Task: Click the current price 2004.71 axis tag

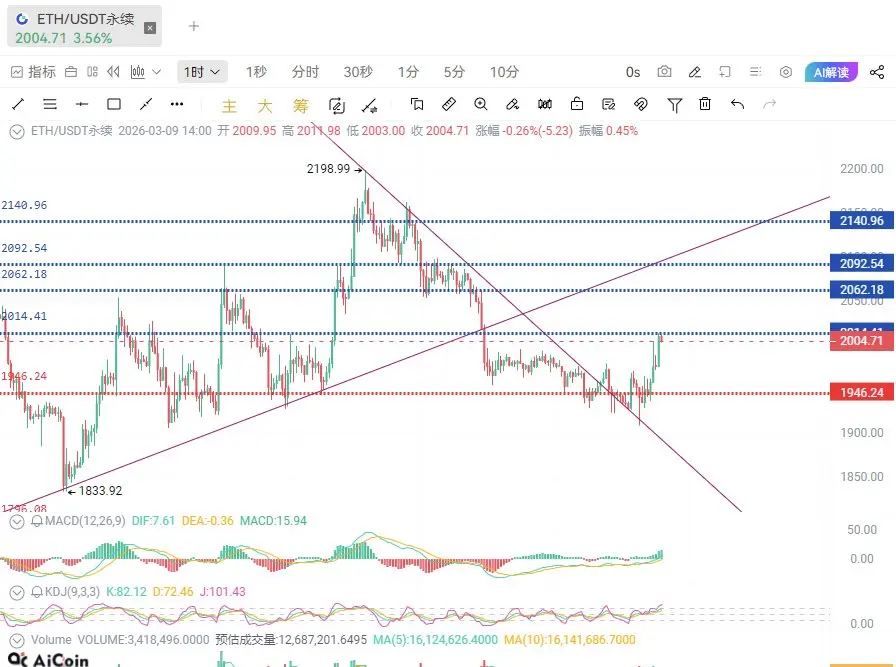Action: pyautogui.click(x=862, y=341)
